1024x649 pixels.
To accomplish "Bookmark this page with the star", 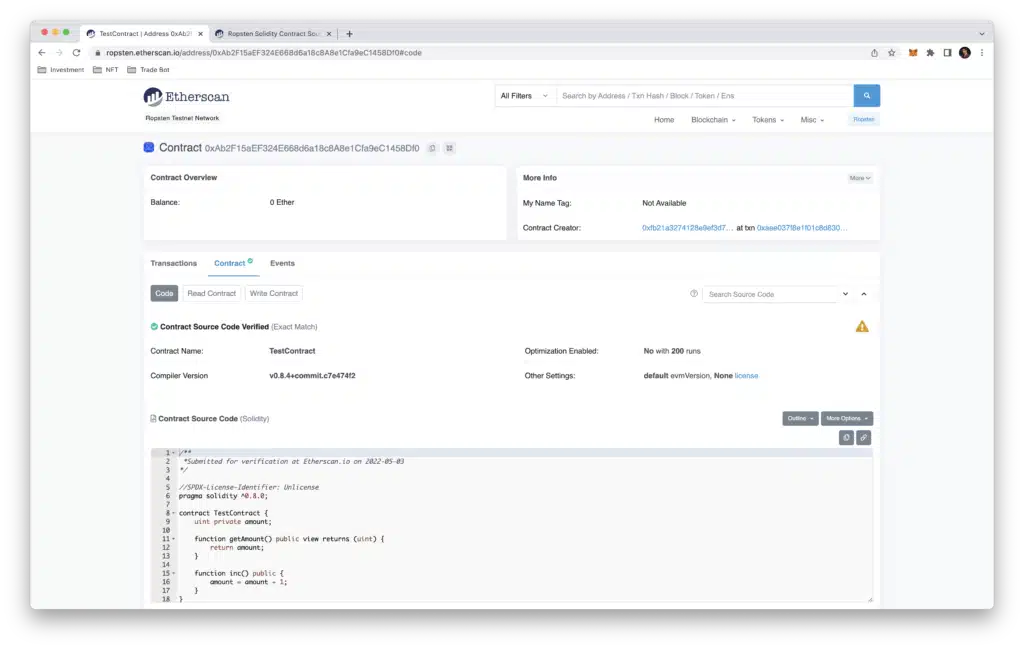I will tap(891, 53).
